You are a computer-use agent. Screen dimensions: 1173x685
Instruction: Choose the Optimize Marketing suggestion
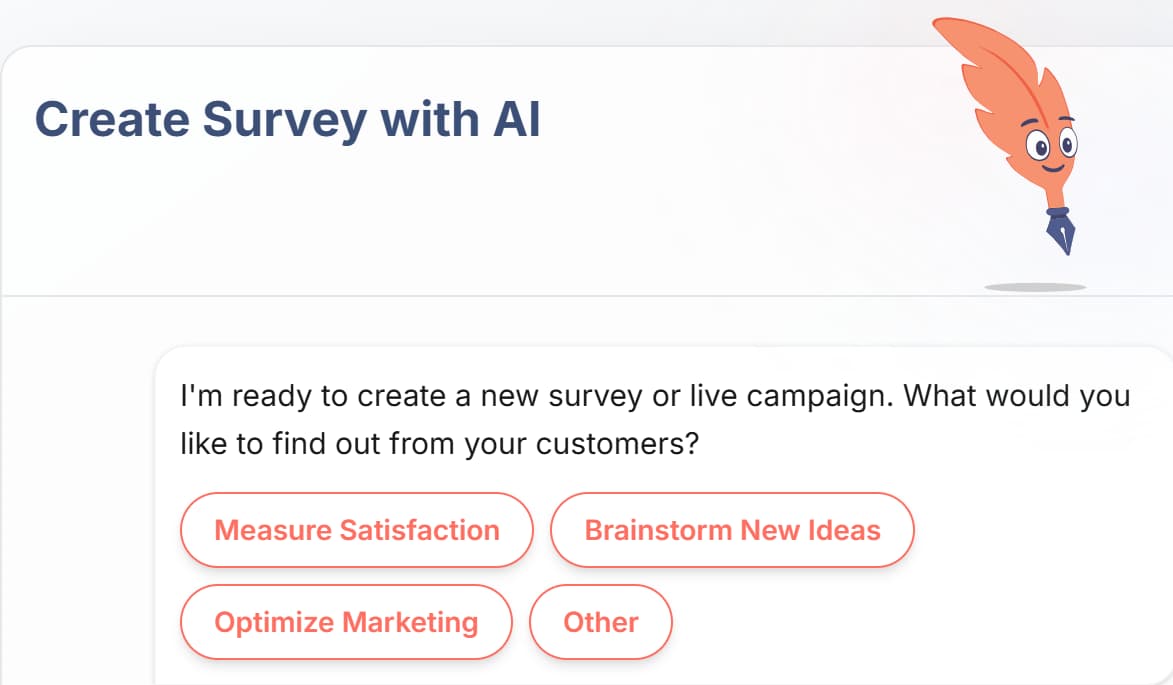[346, 622]
